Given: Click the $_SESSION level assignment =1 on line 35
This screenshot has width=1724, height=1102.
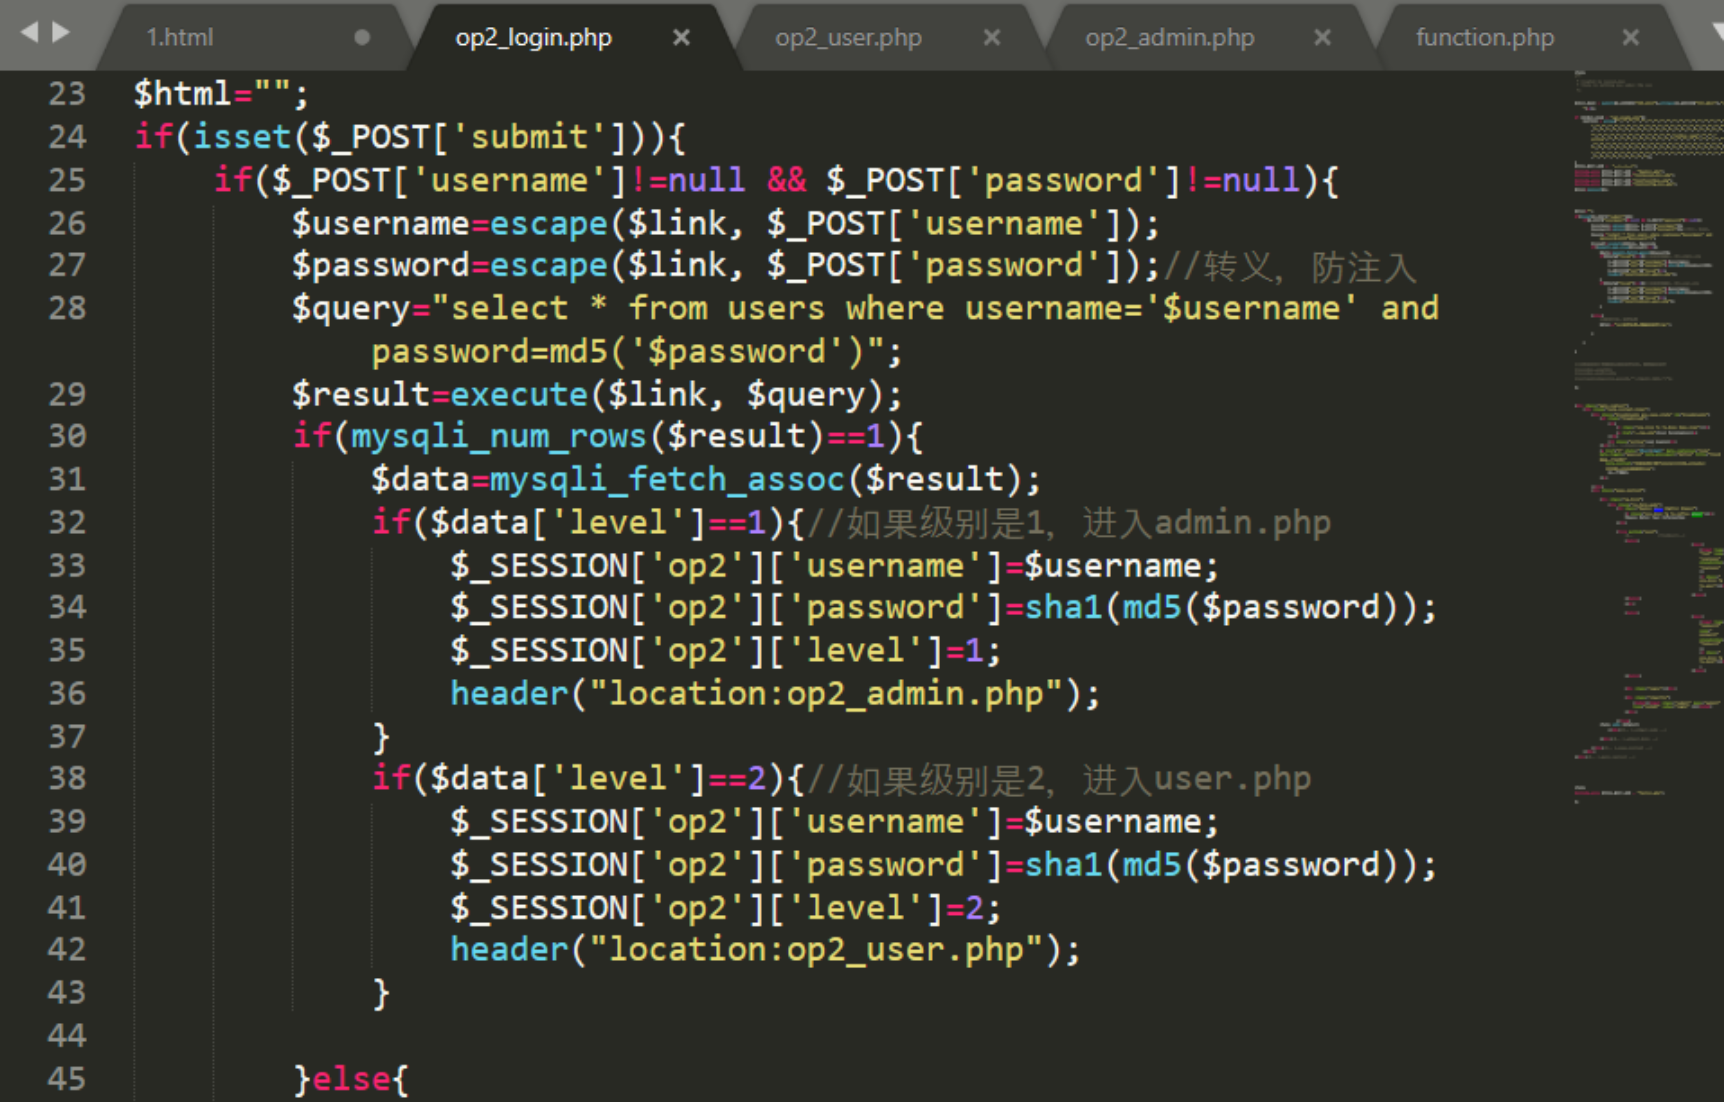Looking at the screenshot, I should (725, 650).
